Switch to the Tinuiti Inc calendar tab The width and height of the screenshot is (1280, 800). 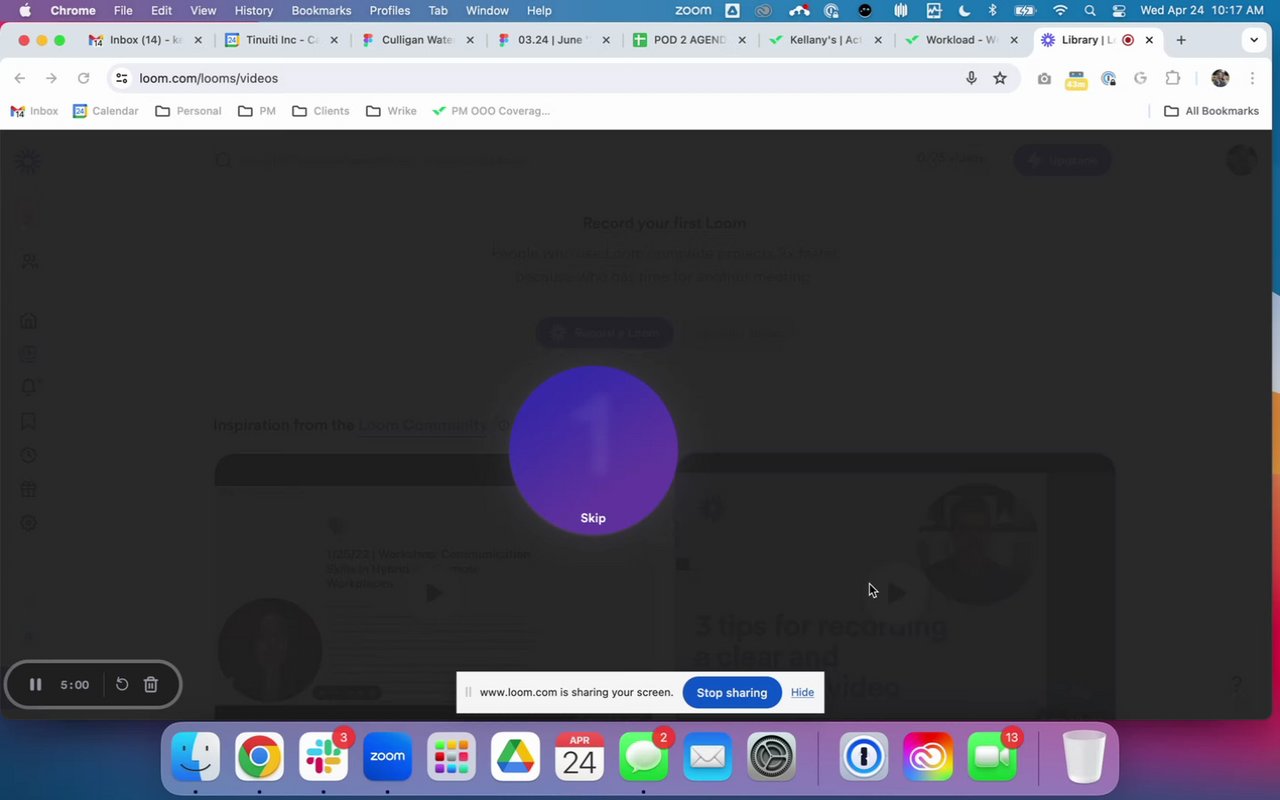282,40
